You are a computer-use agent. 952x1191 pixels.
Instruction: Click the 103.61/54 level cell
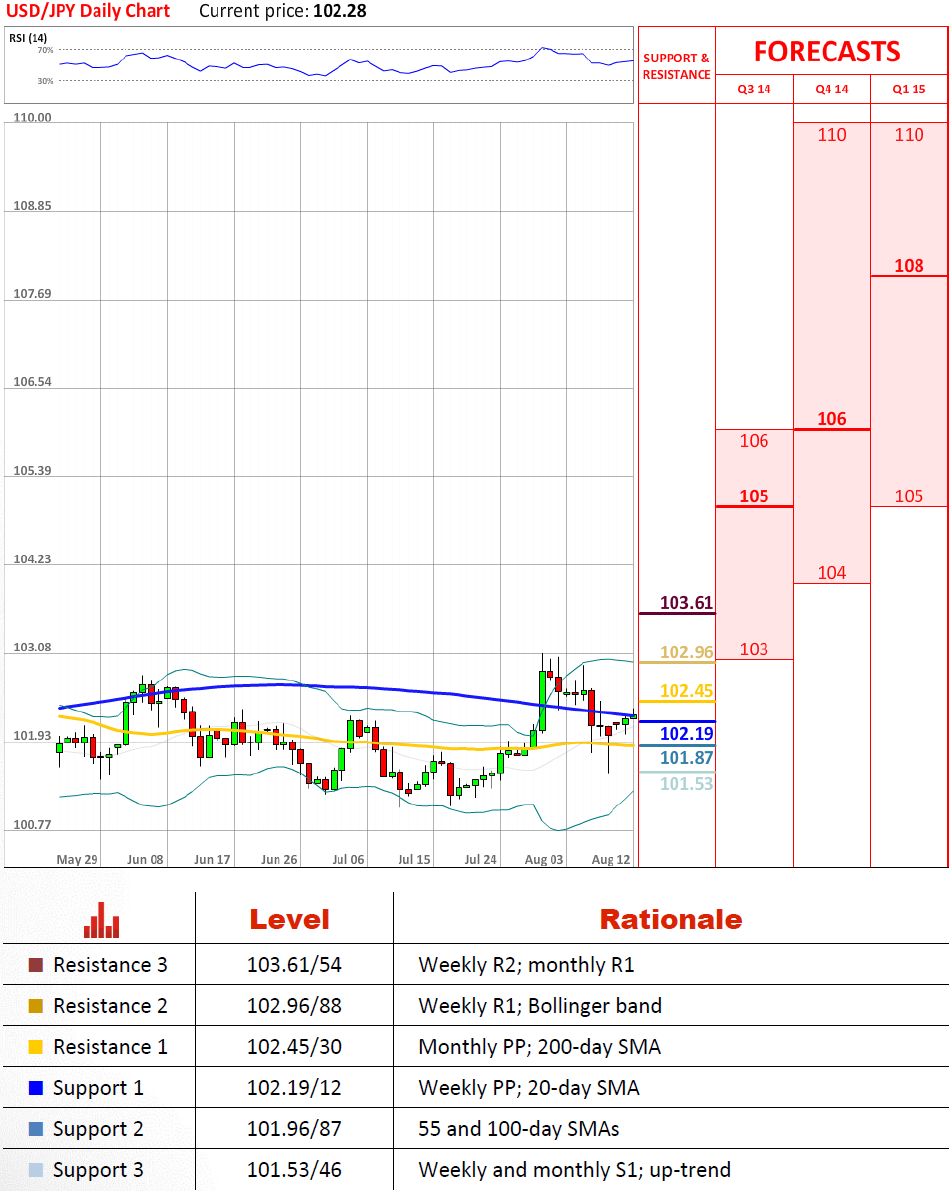click(x=294, y=965)
